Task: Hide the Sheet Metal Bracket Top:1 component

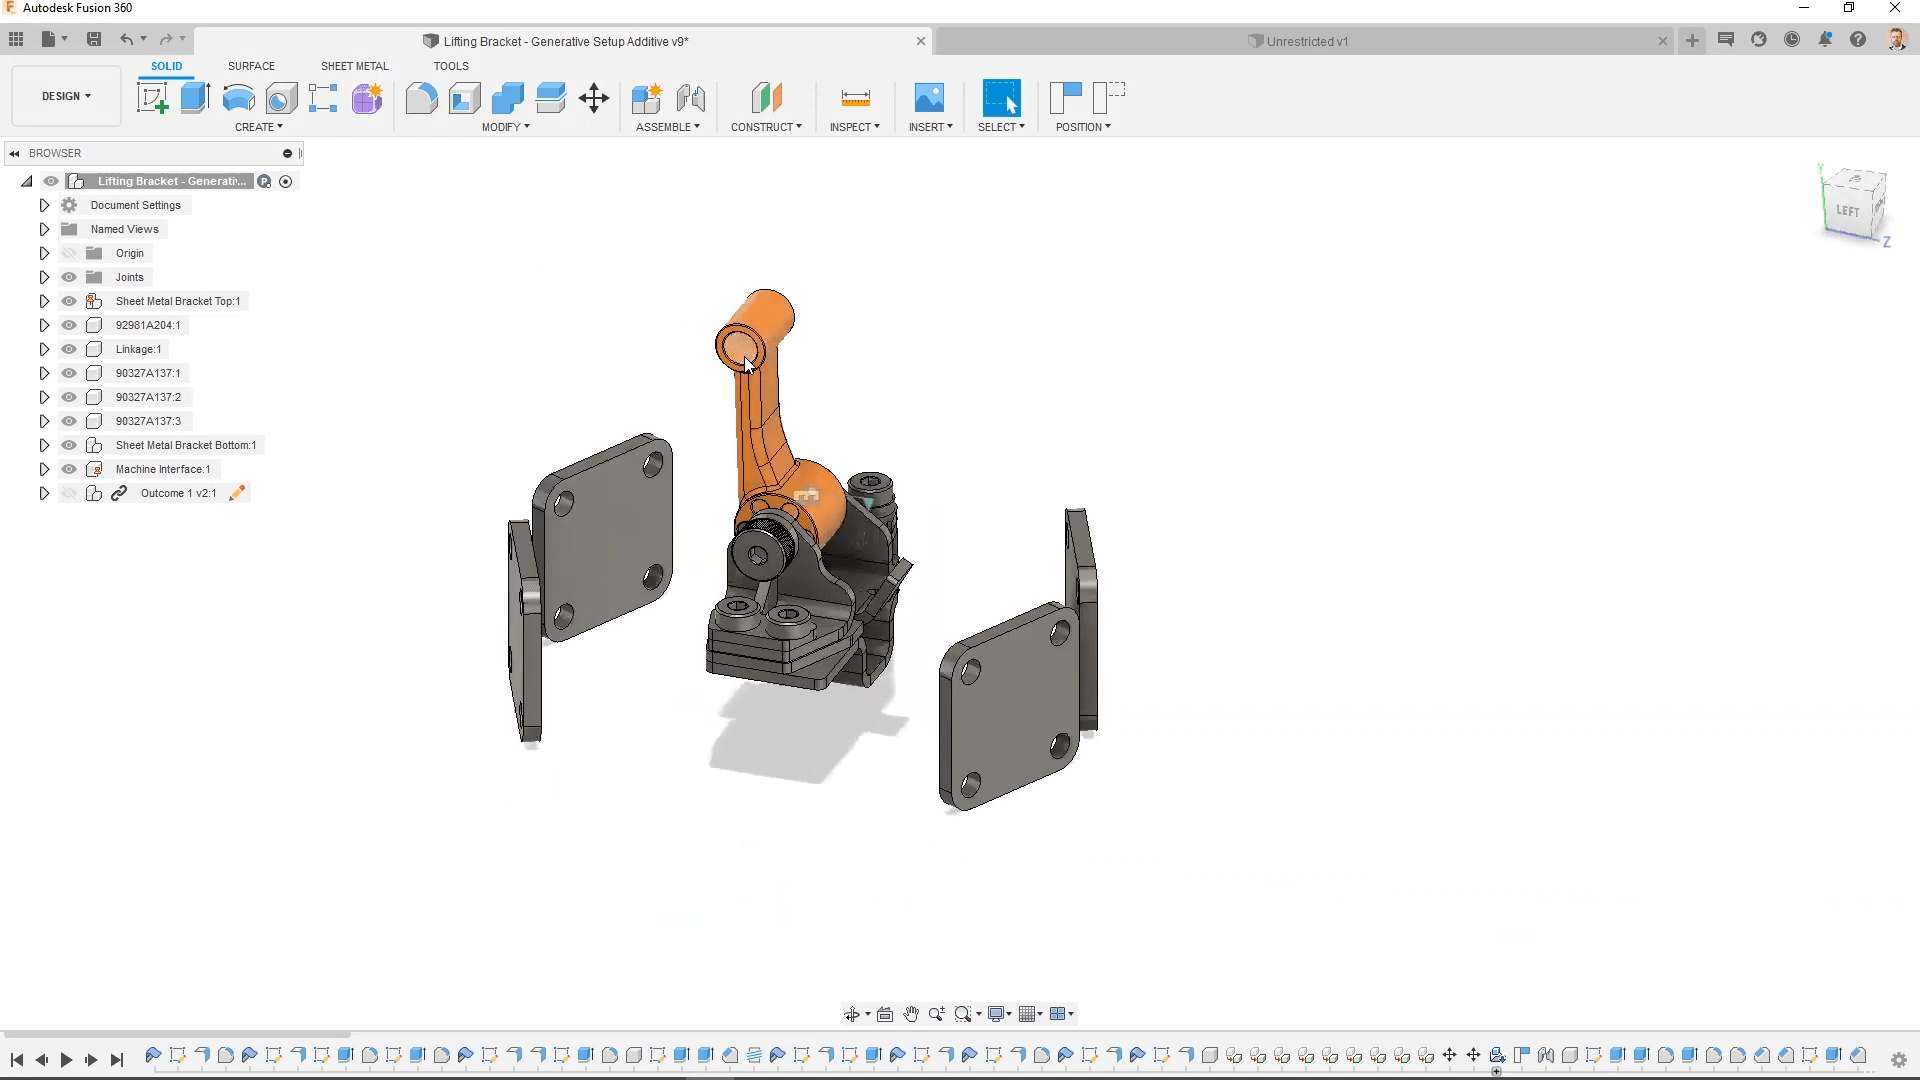Action: pos(69,300)
